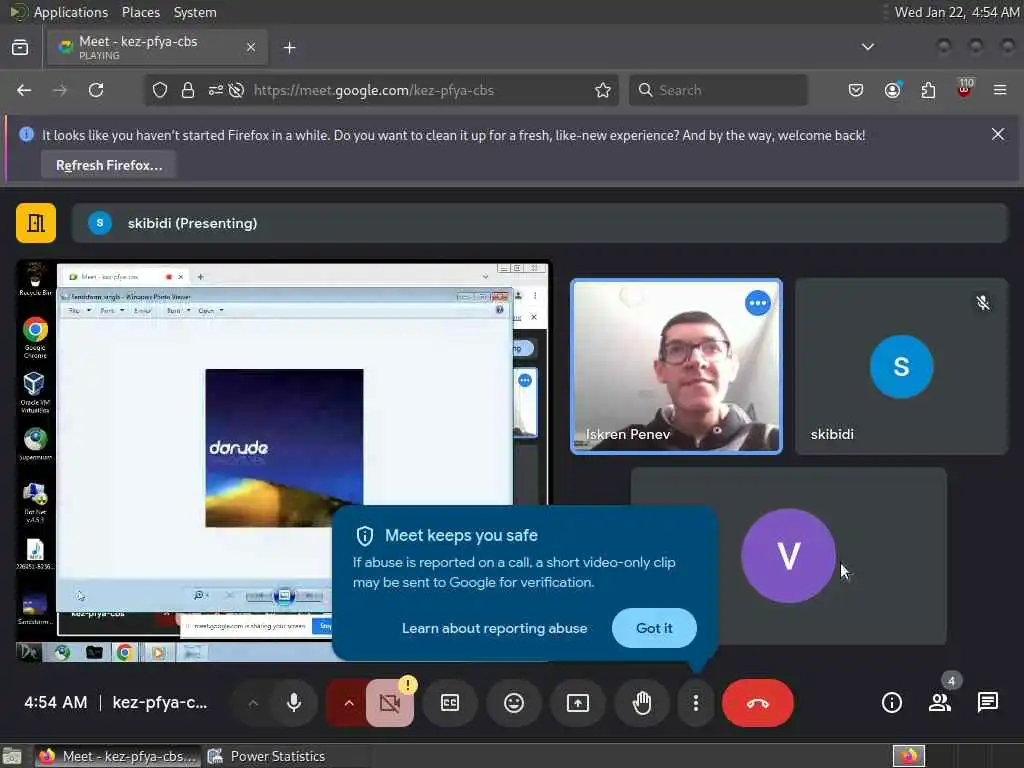1024x768 pixels.
Task: Open Learn about reporting abuse link
Action: 494,628
